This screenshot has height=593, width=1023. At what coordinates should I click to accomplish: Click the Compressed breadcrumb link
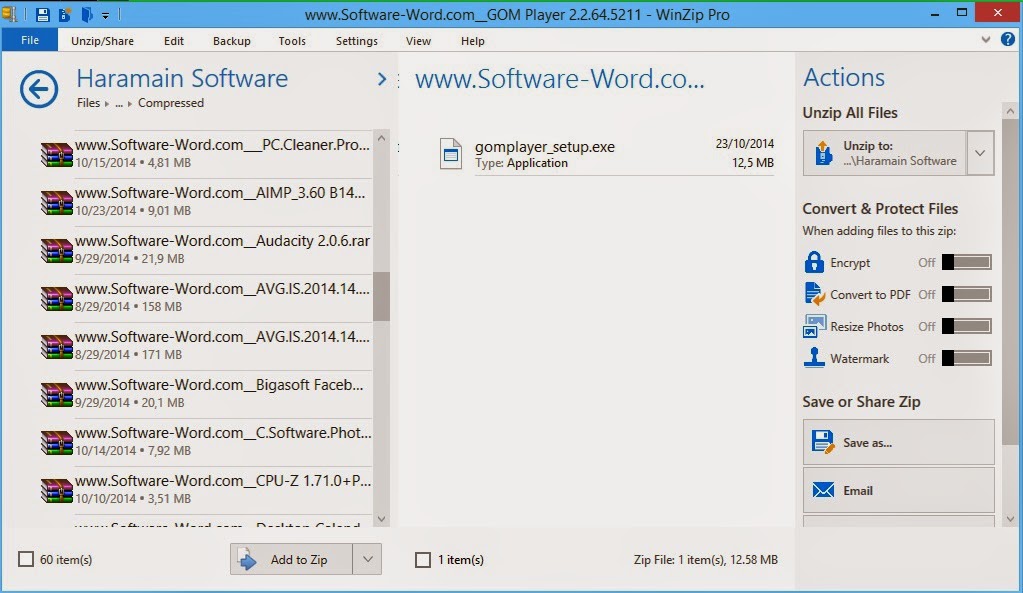click(171, 103)
